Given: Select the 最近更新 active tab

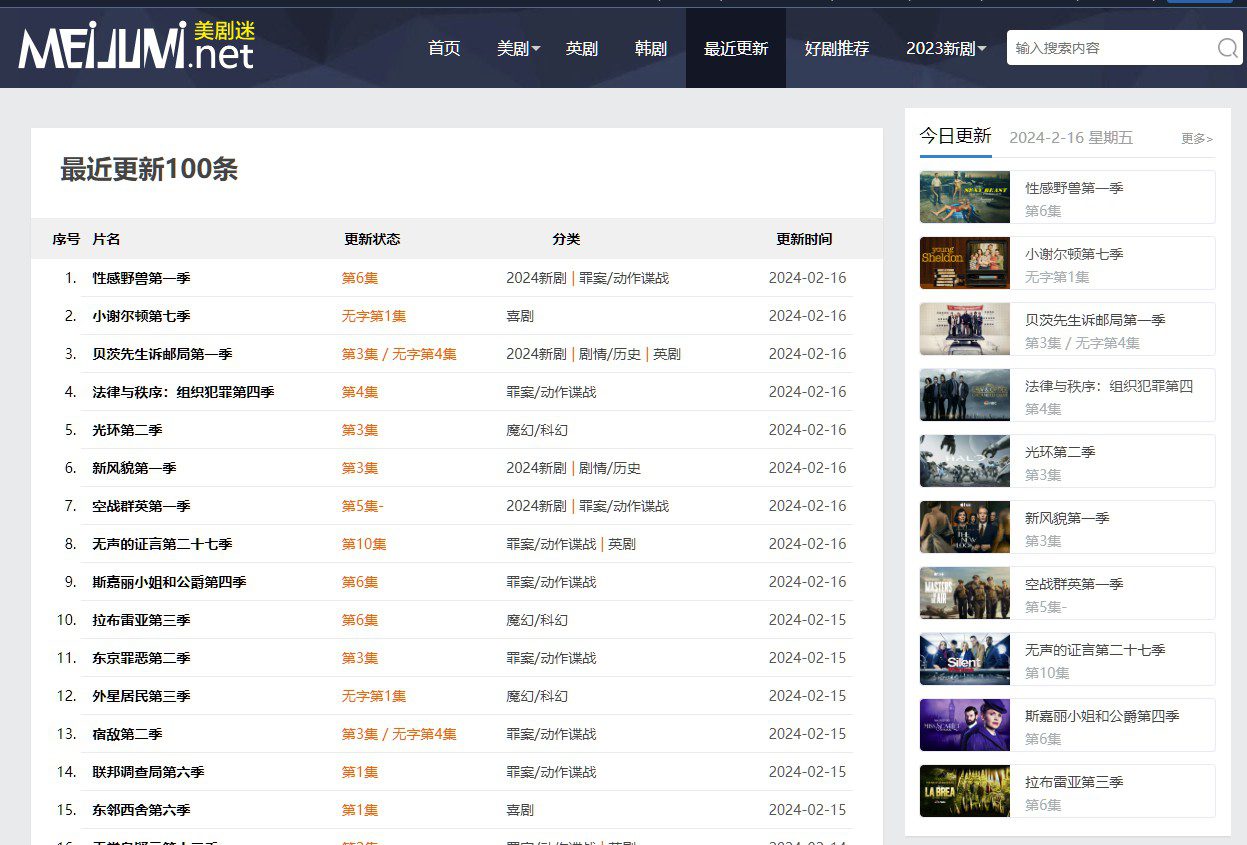Looking at the screenshot, I should (x=736, y=48).
